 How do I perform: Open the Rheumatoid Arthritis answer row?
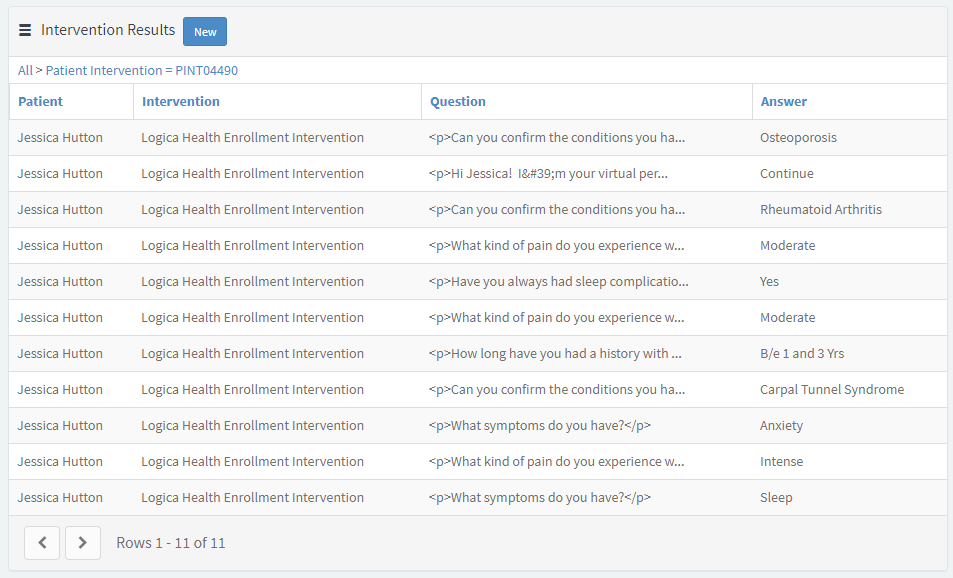[x=478, y=210]
